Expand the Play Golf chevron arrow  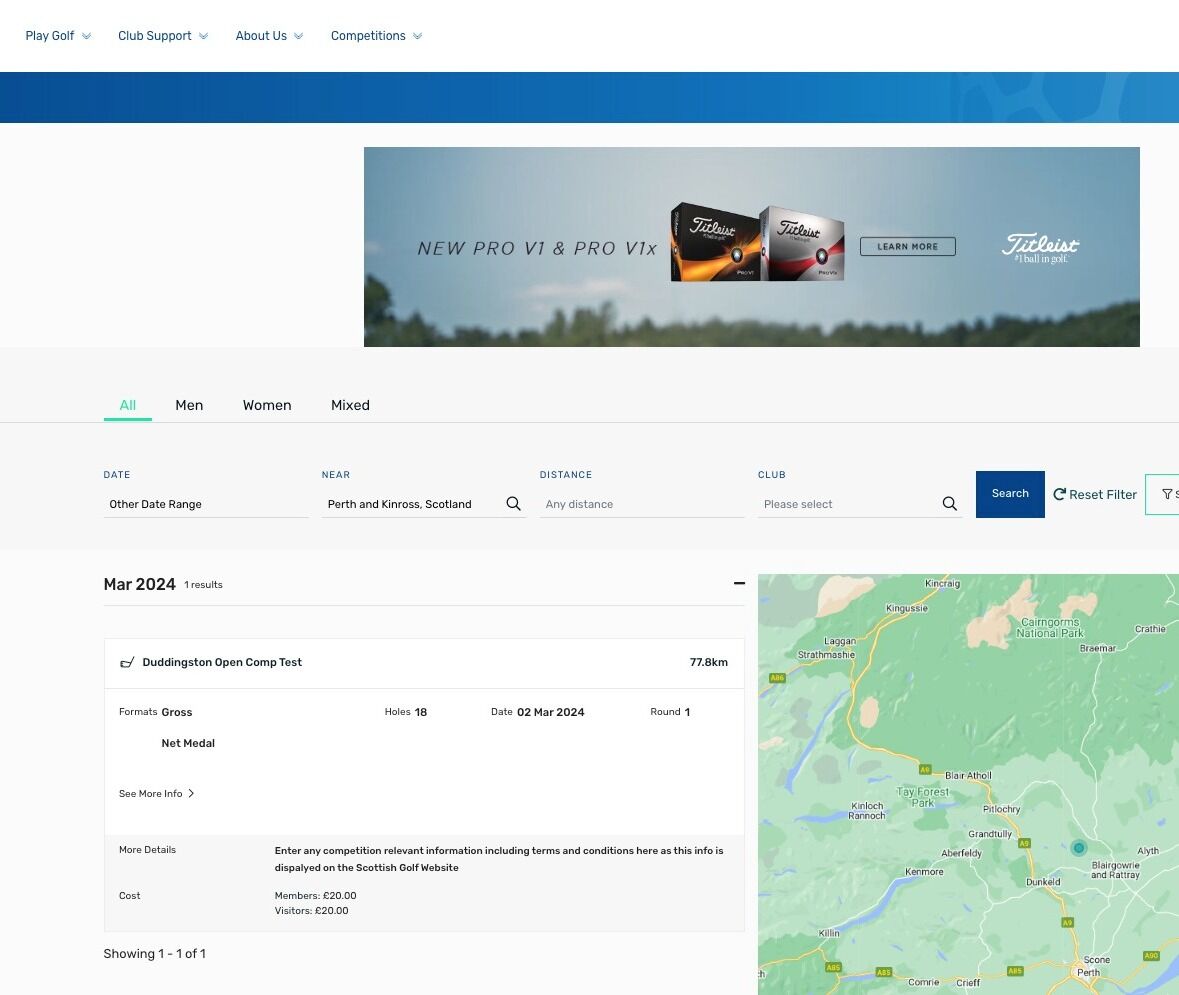[x=86, y=36]
